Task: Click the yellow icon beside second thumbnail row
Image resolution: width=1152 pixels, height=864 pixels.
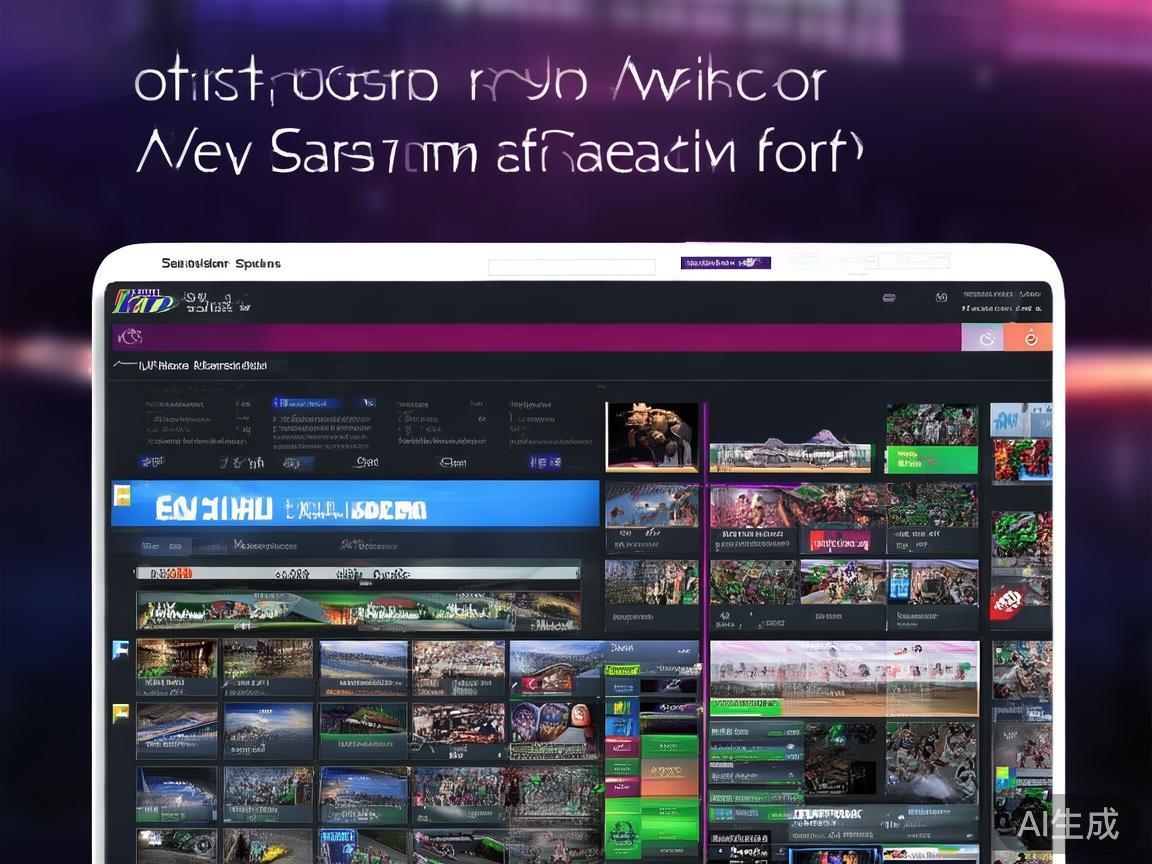Action: point(121,713)
